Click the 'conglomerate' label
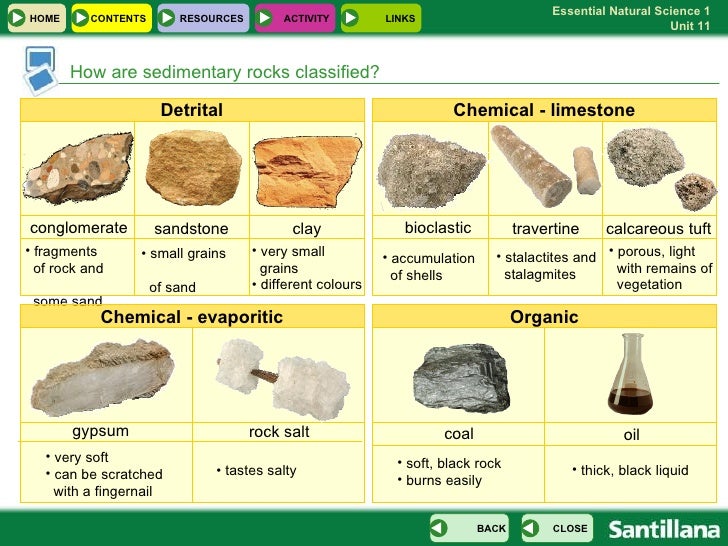The height and width of the screenshot is (546, 728). pos(78,228)
